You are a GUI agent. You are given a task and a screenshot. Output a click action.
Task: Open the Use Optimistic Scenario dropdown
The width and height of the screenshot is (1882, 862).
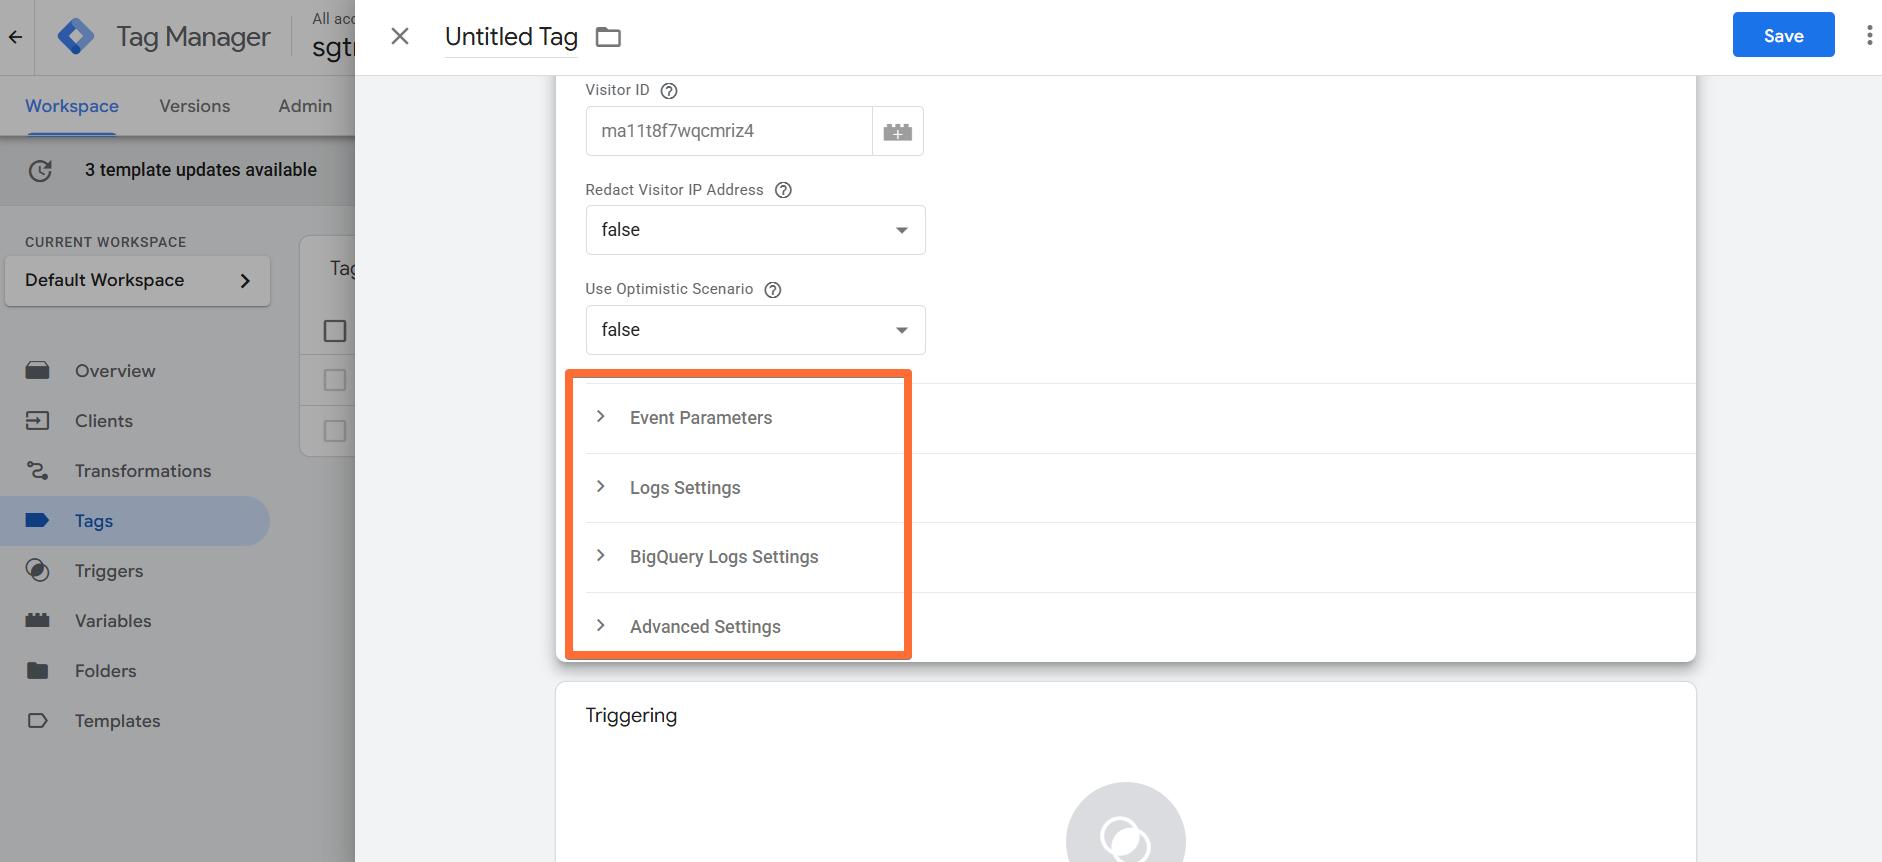pos(756,330)
